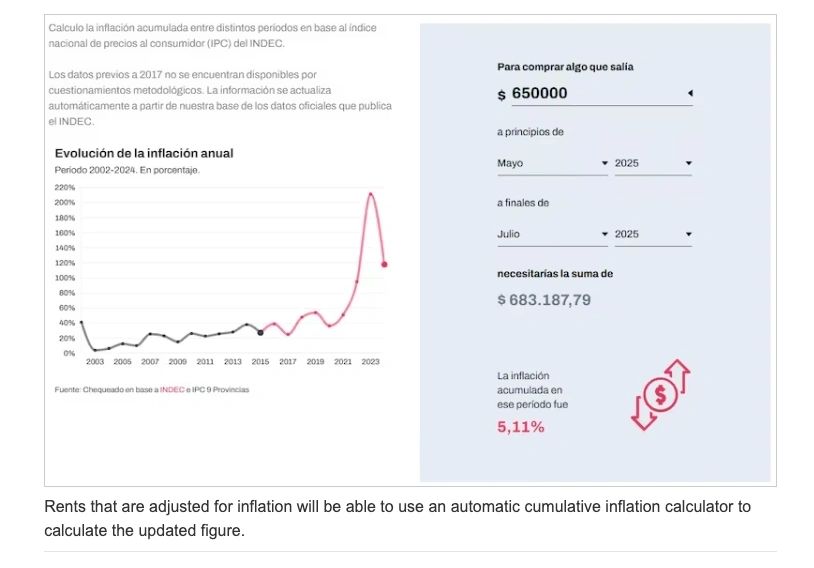Click the 'Para comprar algo que salía' label
Screen dimensions: 814x568
point(565,67)
